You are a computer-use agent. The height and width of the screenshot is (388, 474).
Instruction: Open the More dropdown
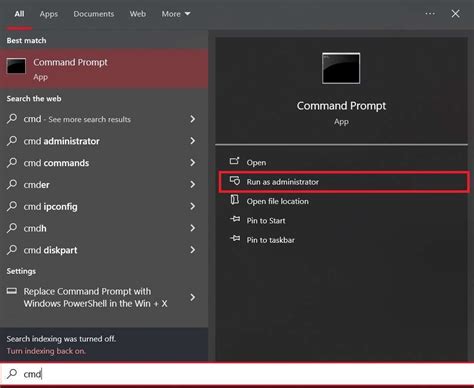176,14
